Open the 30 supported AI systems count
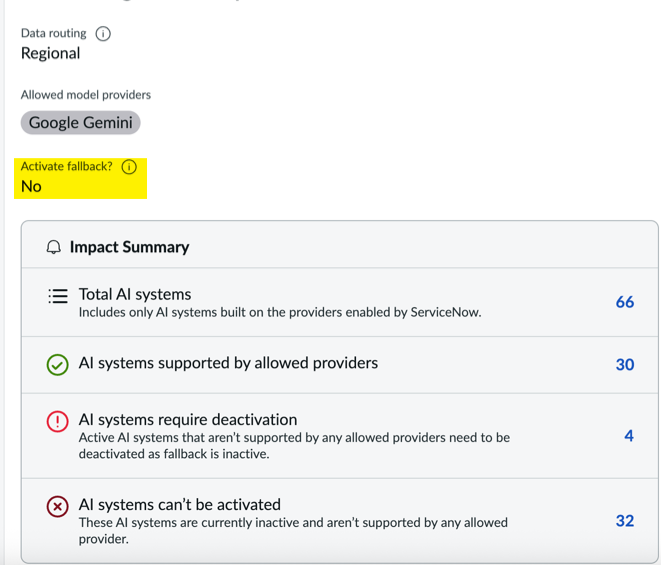The image size is (661, 565). pos(625,365)
